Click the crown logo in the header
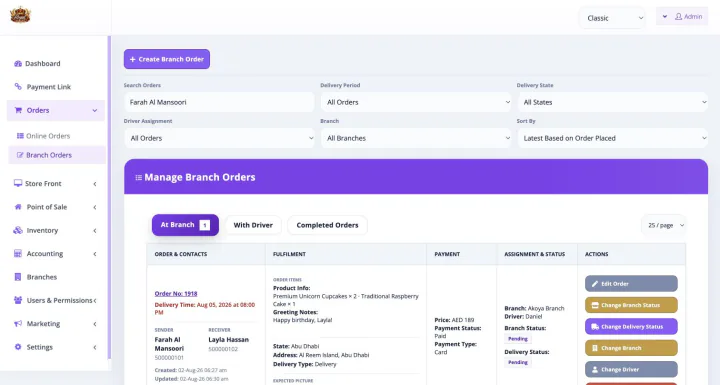Screen dimensions: 720x385 (20, 15)
